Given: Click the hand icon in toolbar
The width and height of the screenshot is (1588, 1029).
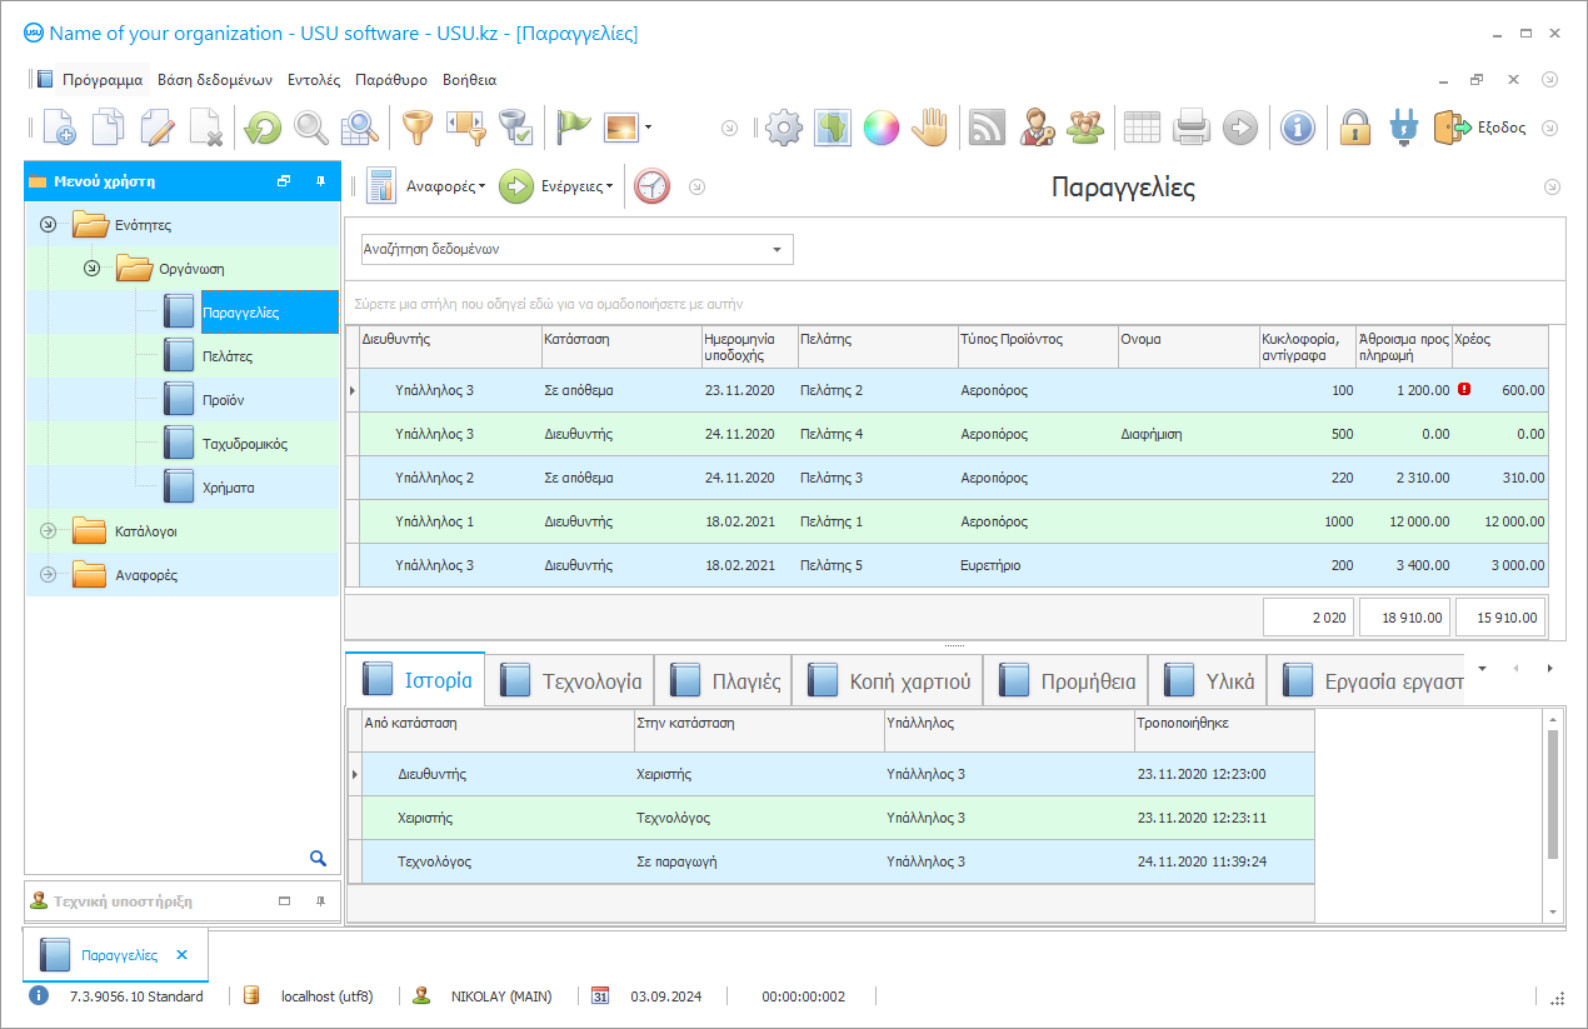Looking at the screenshot, I should [x=930, y=128].
